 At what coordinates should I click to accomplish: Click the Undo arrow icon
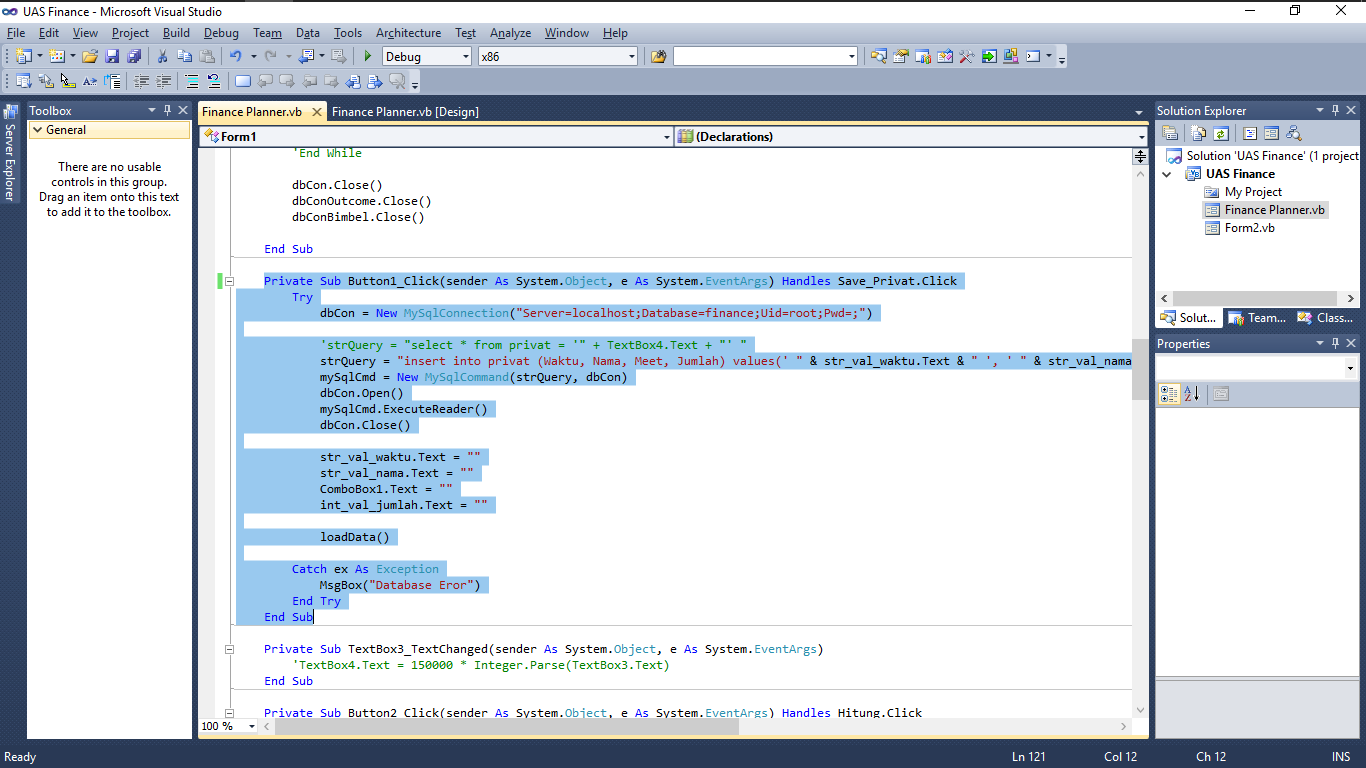(235, 57)
